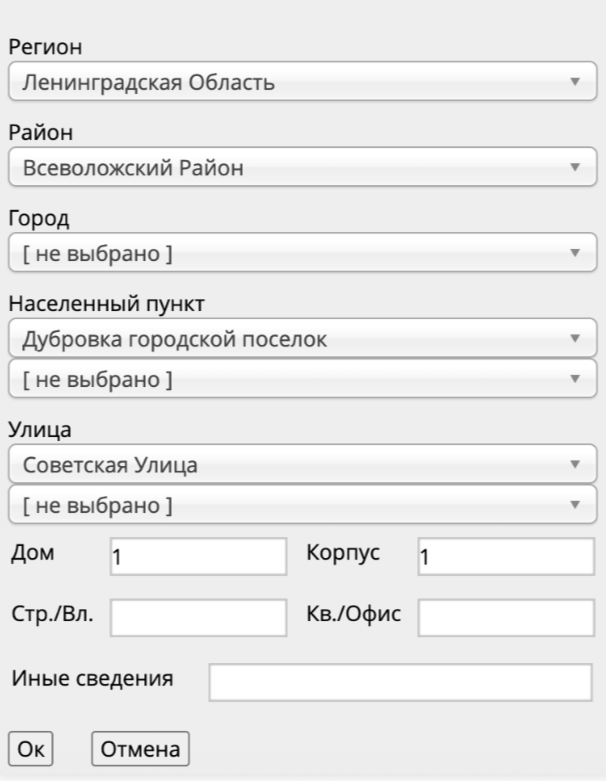Open second Населенный пункт dropdown below Дубровка

pos(302,379)
